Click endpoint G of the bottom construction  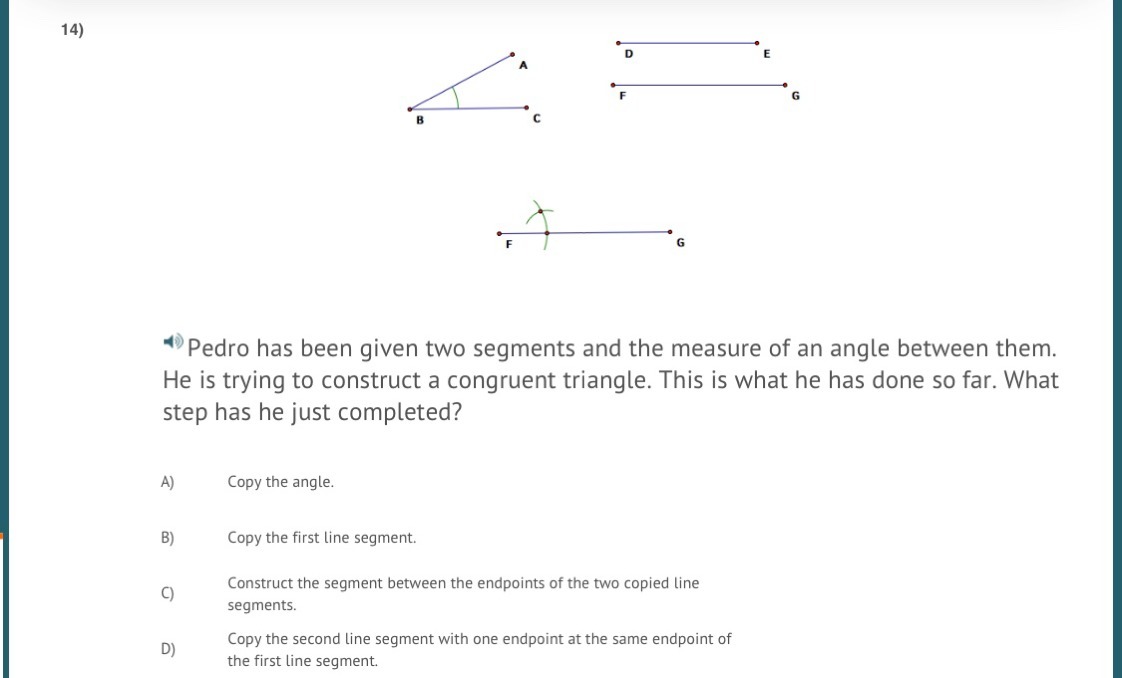(670, 232)
